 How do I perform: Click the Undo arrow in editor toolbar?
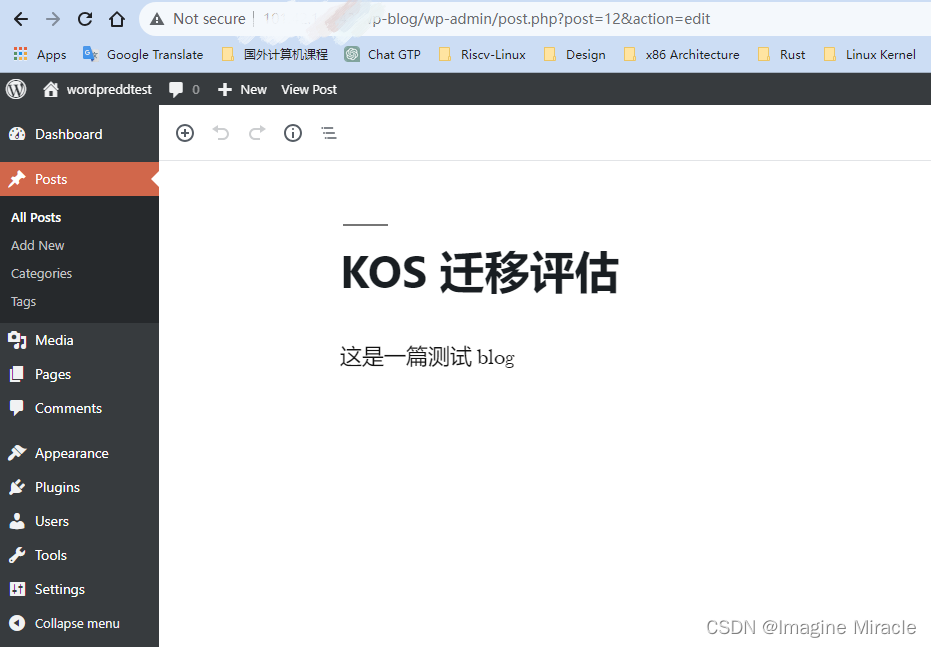coord(221,133)
